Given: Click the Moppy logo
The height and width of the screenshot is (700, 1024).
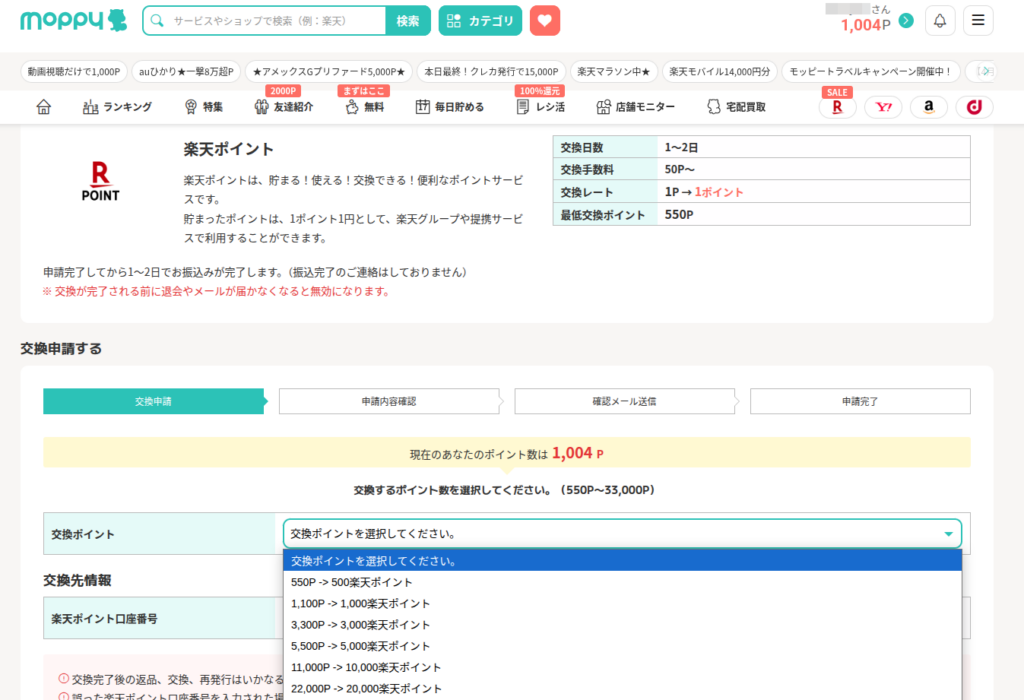Looking at the screenshot, I should 74,21.
